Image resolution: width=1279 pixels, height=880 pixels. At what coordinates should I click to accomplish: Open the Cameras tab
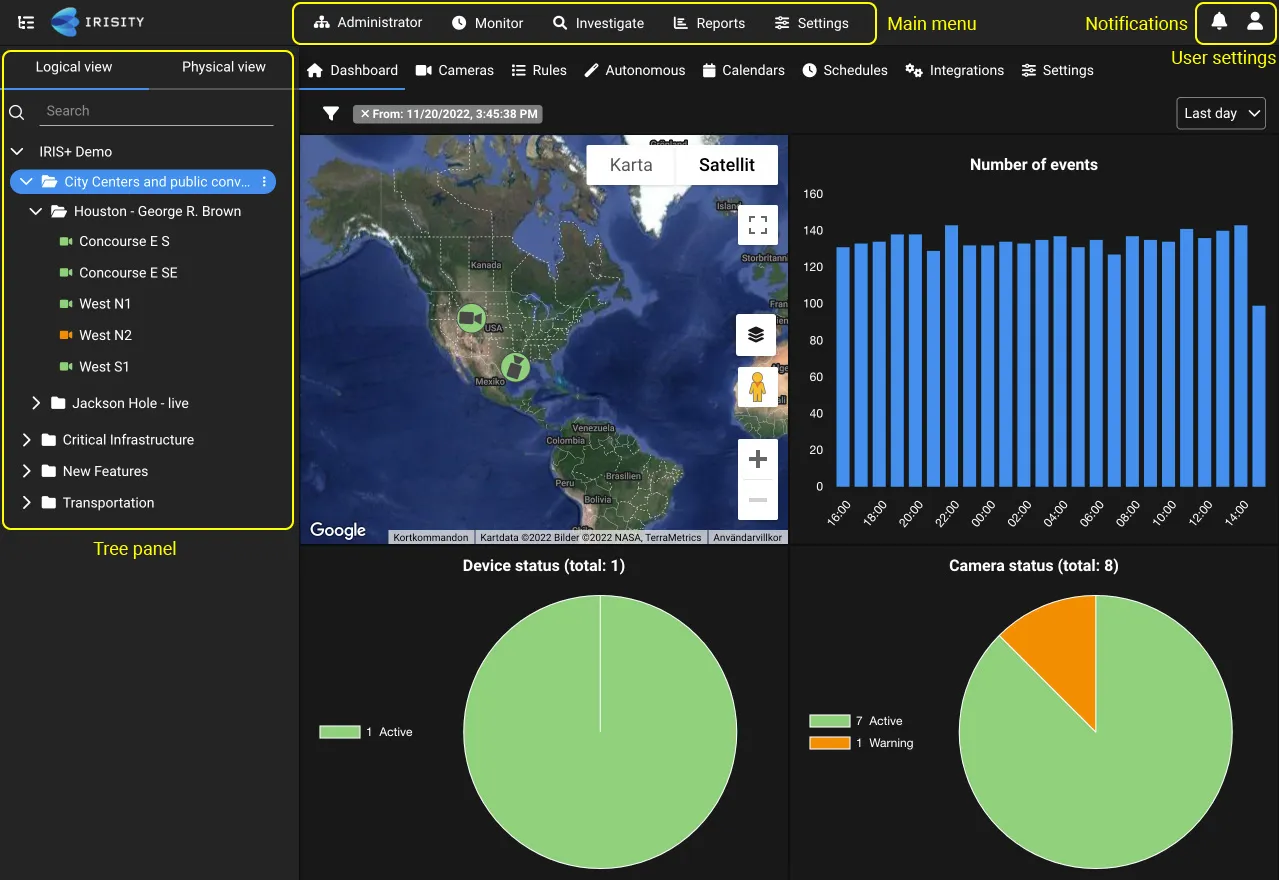pos(455,70)
